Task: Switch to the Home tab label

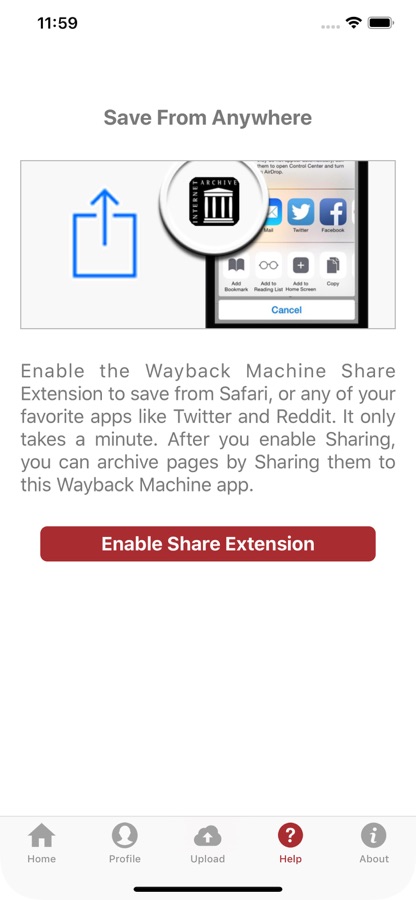Action: click(x=42, y=859)
